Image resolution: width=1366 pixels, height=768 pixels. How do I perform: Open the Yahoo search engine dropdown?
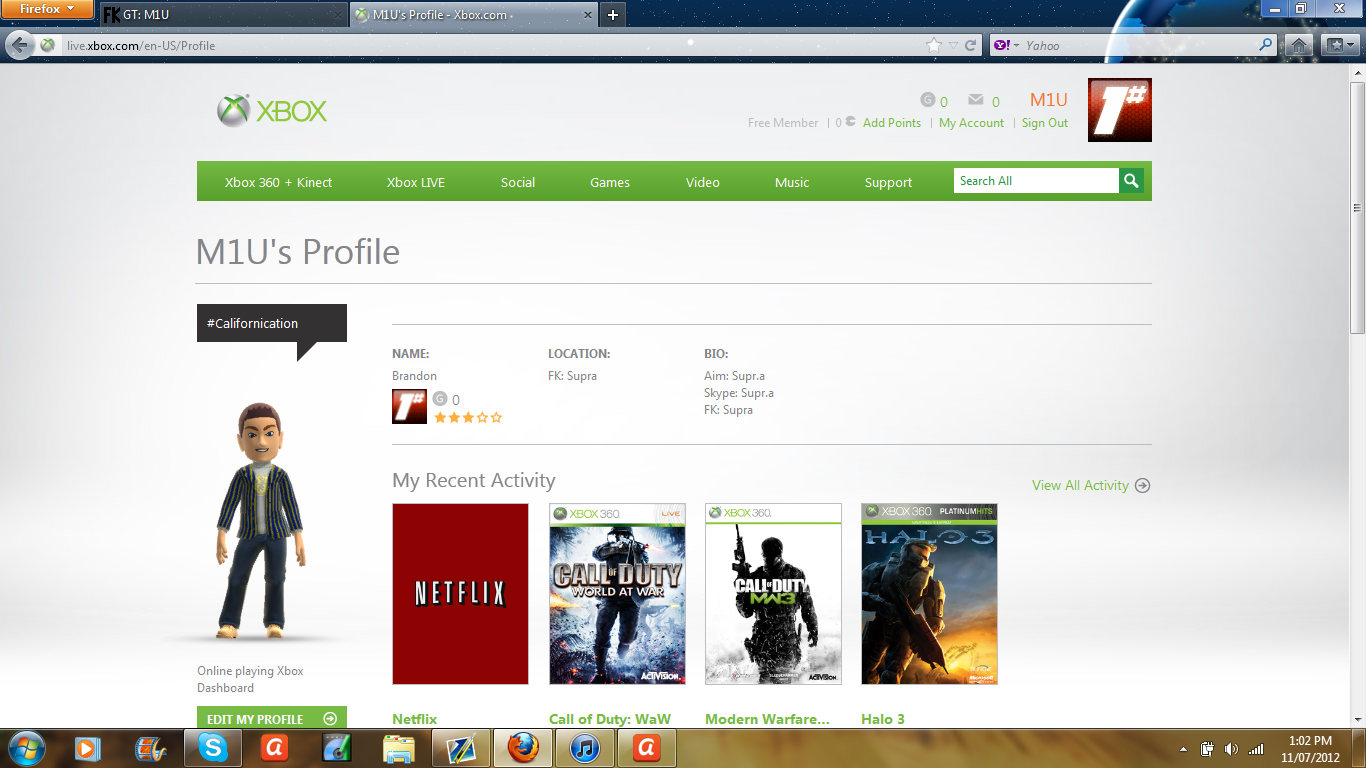(1005, 45)
